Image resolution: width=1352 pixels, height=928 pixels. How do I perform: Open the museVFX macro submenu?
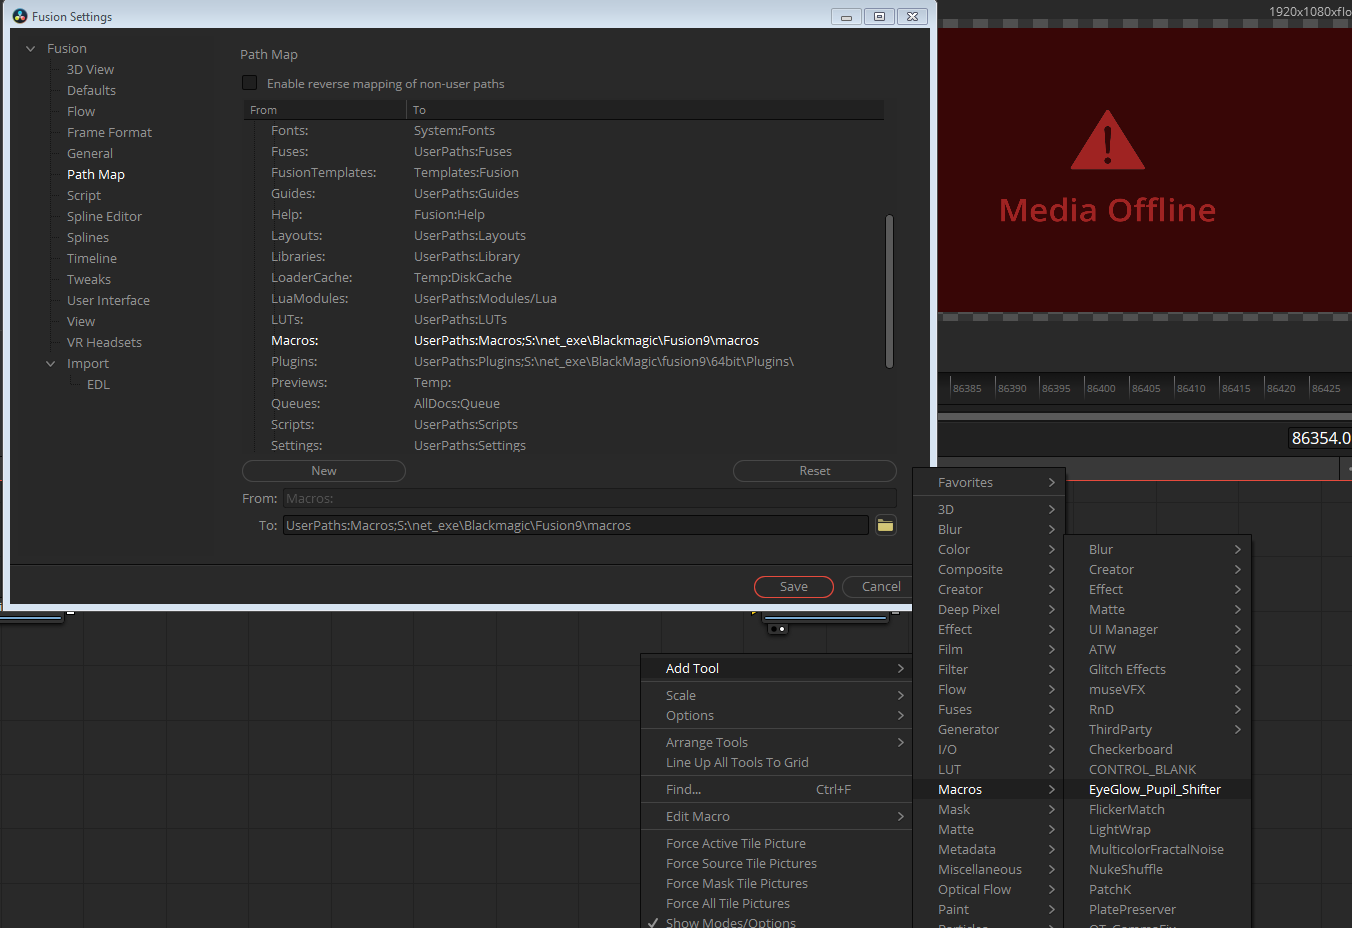pyautogui.click(x=1159, y=689)
